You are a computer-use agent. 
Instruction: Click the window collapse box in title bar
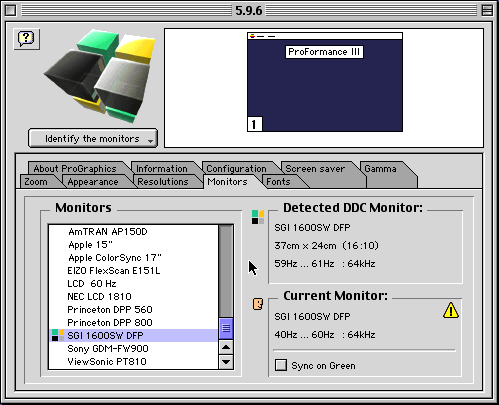487,10
